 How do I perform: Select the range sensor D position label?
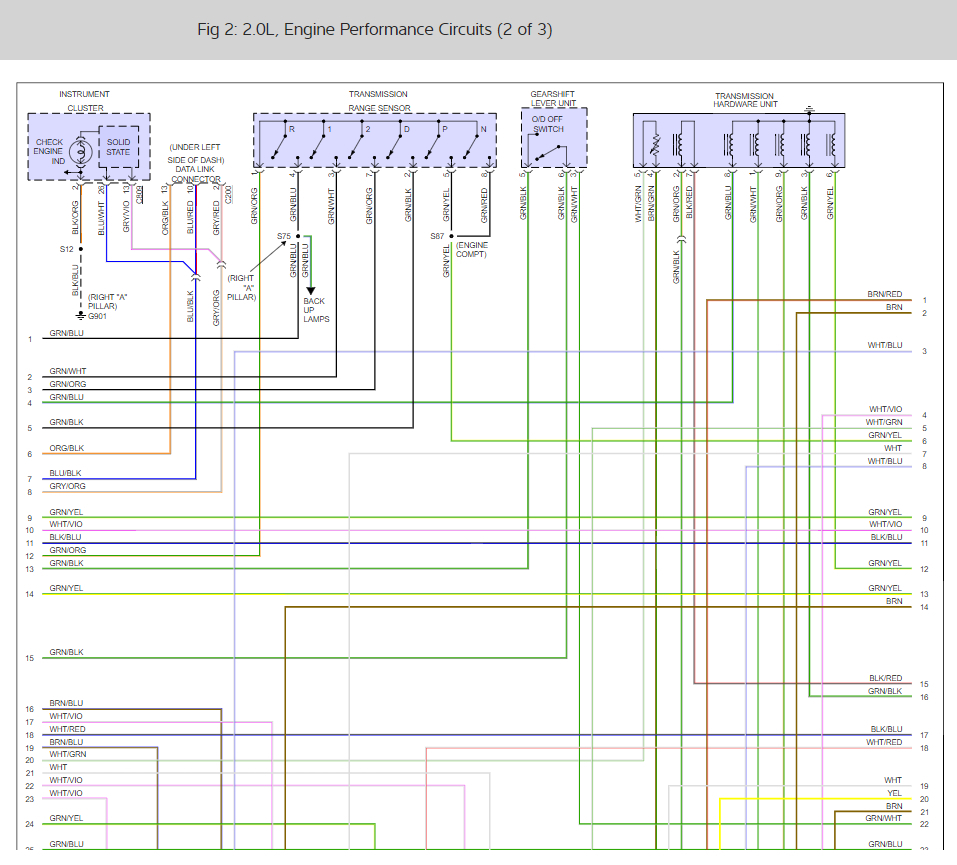pos(406,129)
